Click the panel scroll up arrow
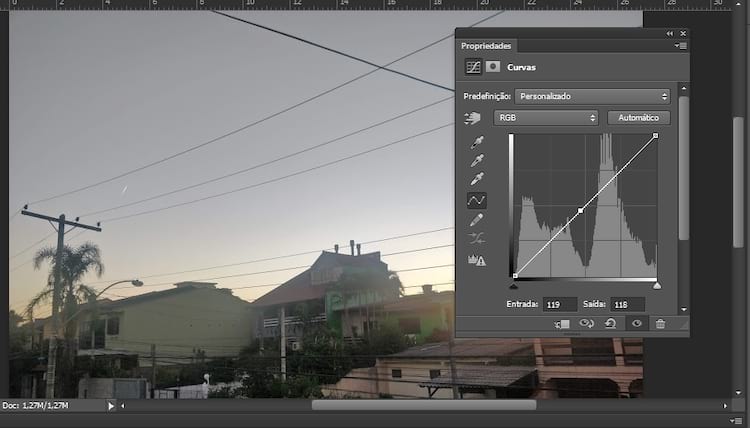750x428 pixels. click(684, 88)
